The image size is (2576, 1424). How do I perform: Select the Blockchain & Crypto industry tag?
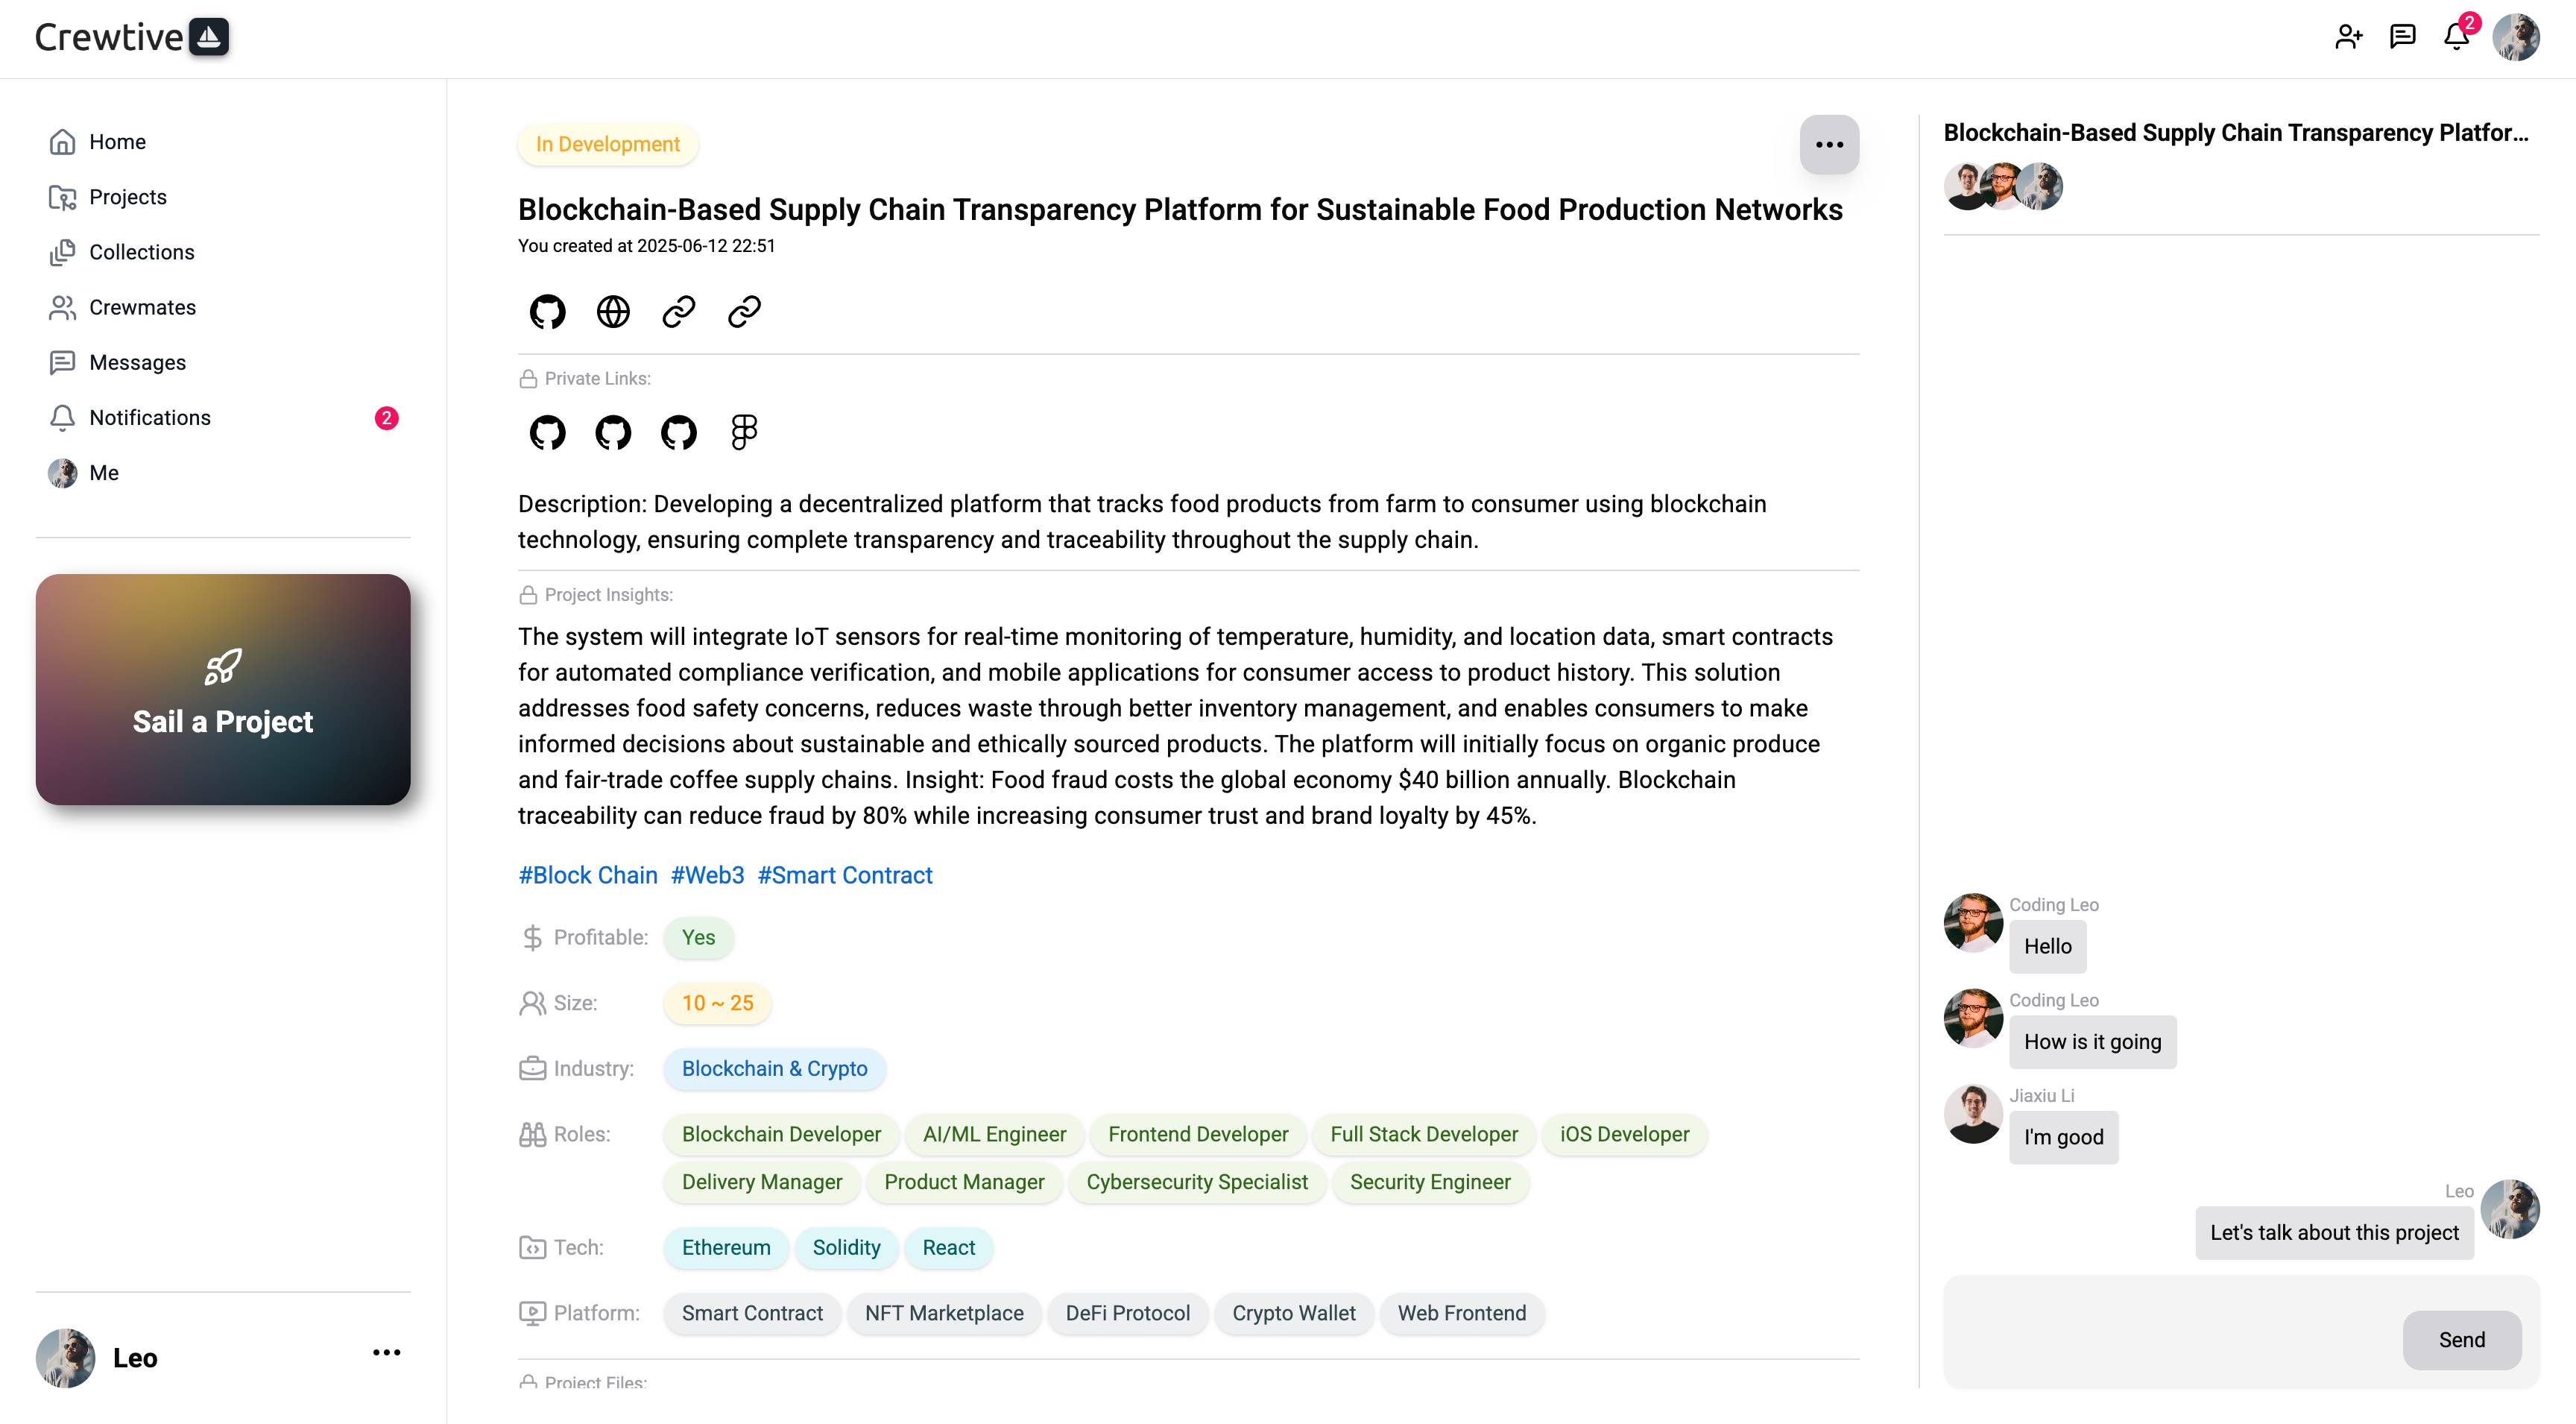tap(774, 1068)
